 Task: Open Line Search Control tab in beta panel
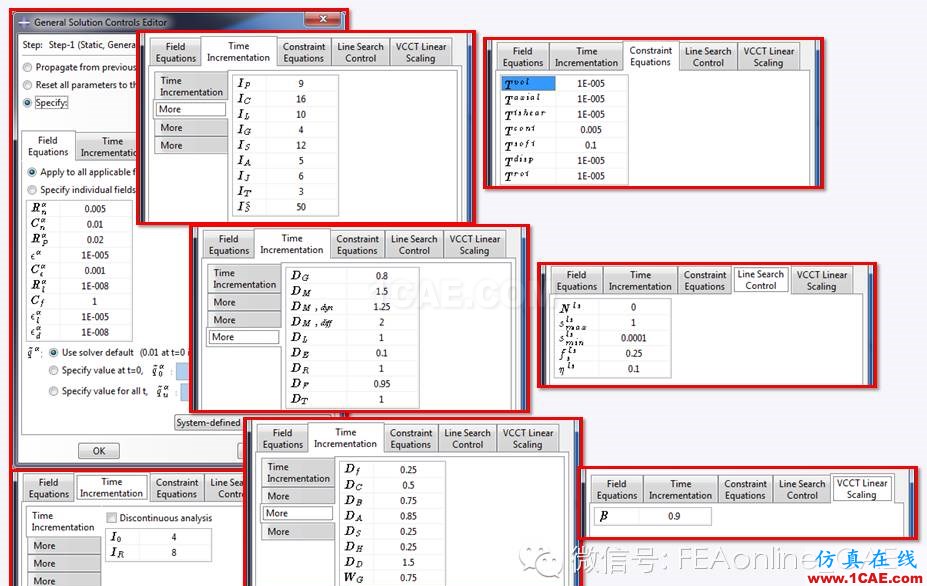[x=802, y=489]
